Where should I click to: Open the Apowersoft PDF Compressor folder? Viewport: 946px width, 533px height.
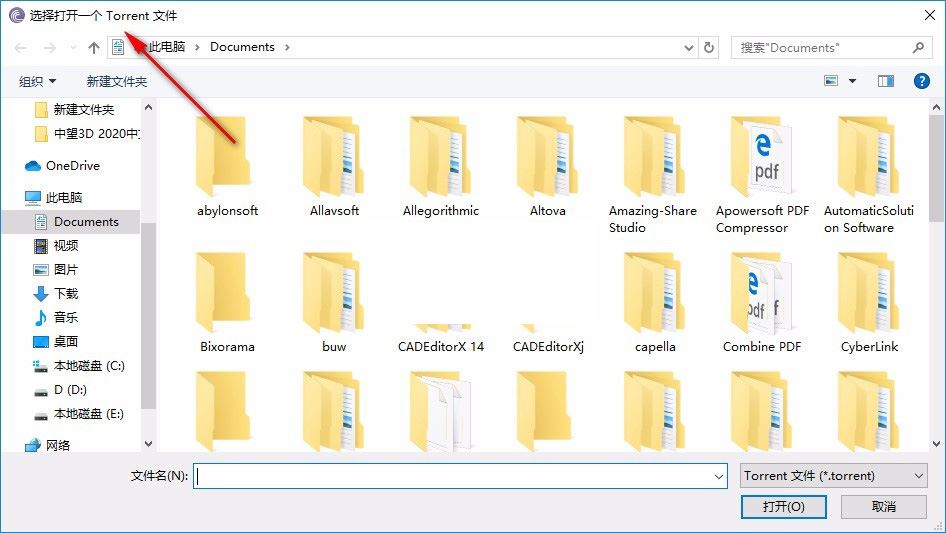[762, 175]
